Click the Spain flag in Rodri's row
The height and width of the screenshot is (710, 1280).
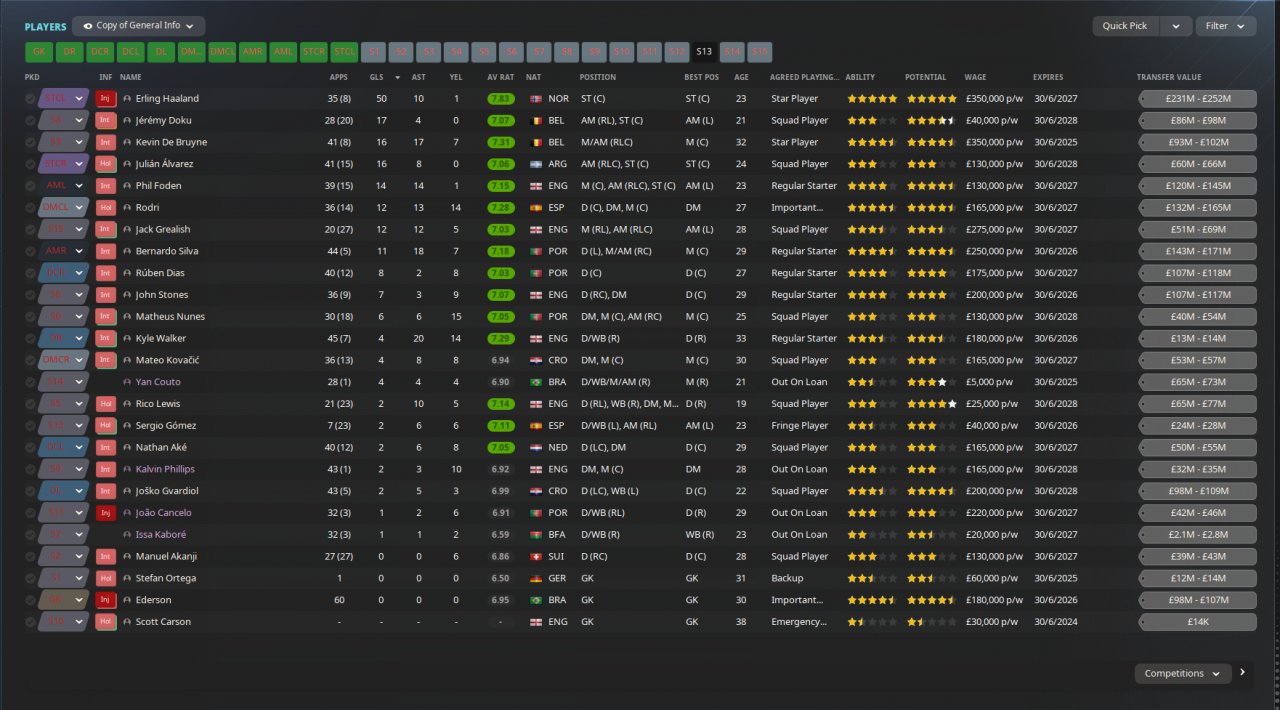click(x=535, y=208)
